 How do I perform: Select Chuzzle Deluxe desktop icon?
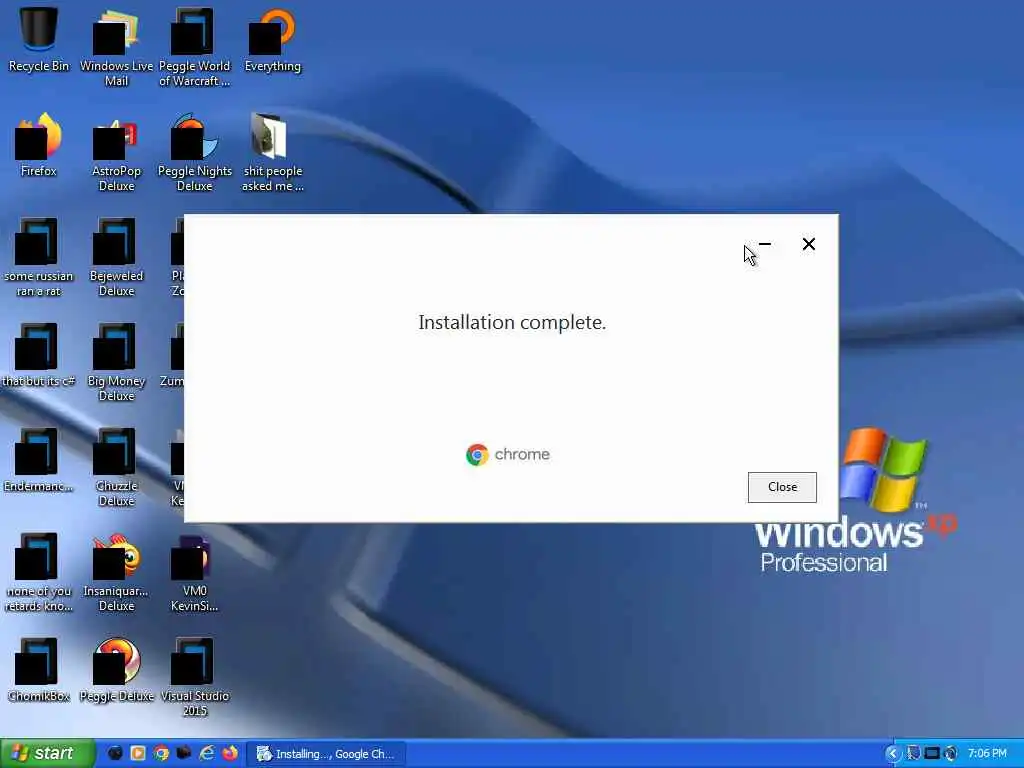(x=116, y=469)
